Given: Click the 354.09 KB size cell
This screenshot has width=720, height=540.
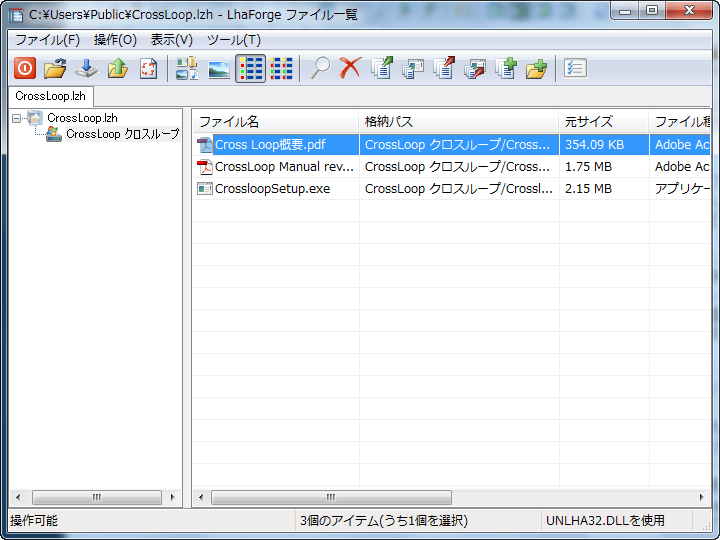Looking at the screenshot, I should 595,145.
